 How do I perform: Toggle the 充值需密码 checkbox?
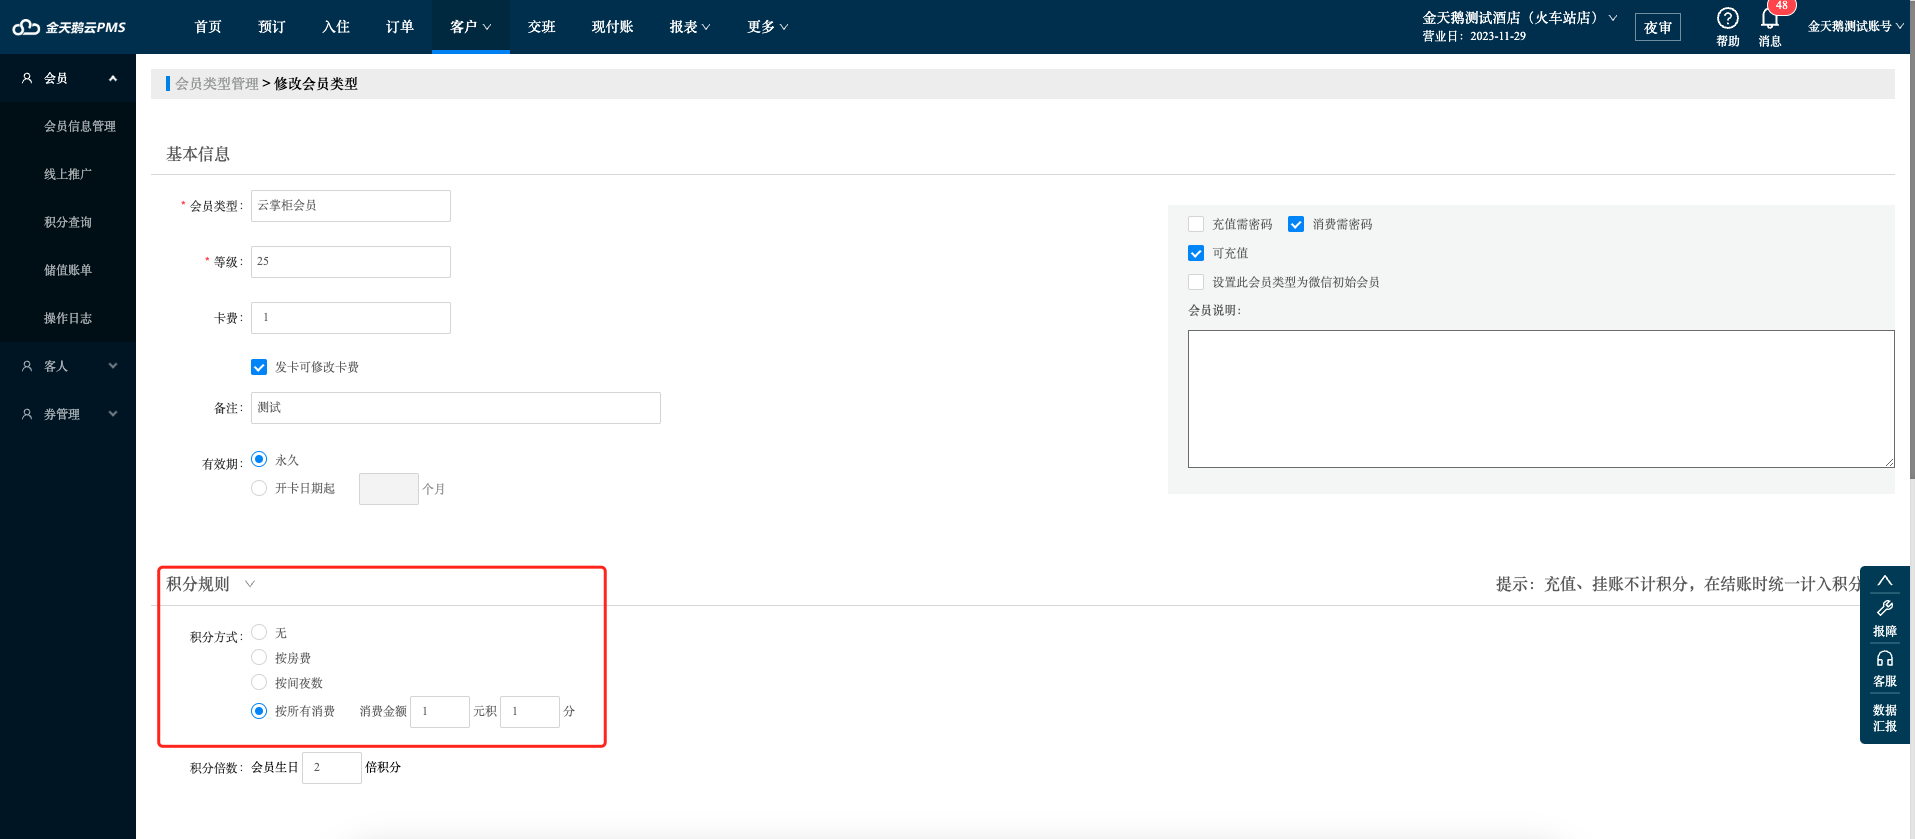pyautogui.click(x=1196, y=224)
